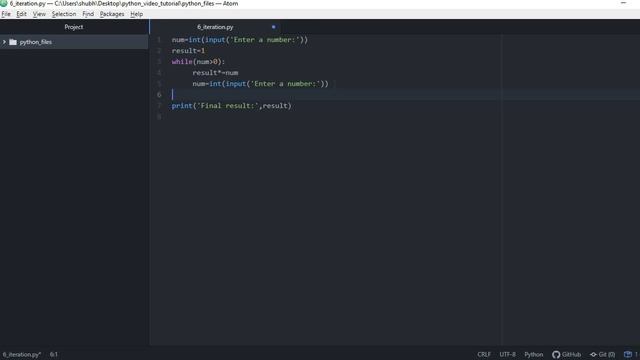640x360 pixels.
Task: Place cursor on the 'result=1' line
Action: 188,51
